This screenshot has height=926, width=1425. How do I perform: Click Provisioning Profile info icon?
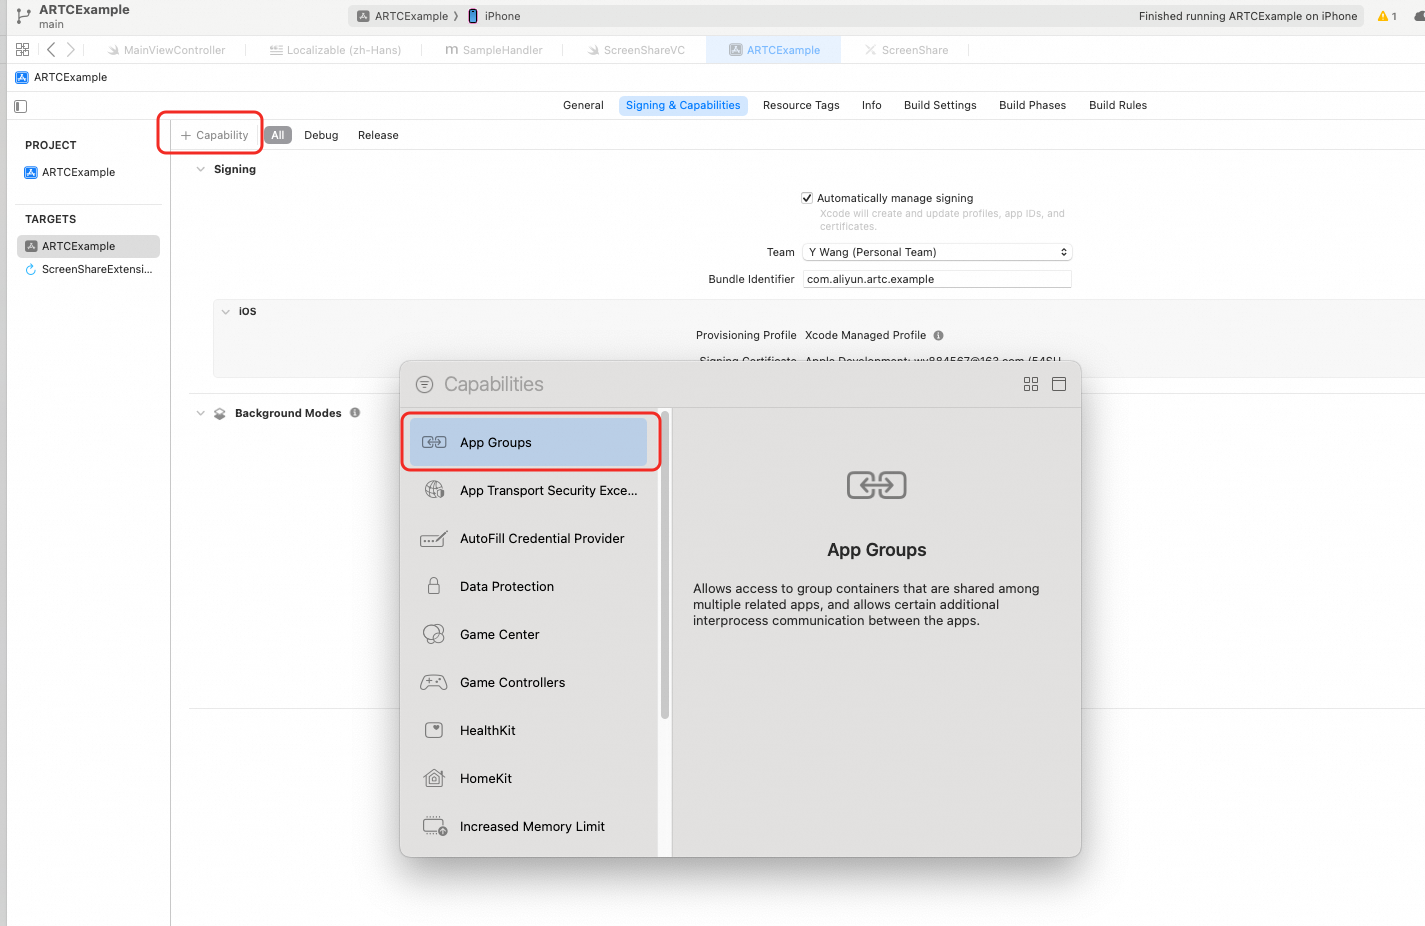pyautogui.click(x=938, y=336)
